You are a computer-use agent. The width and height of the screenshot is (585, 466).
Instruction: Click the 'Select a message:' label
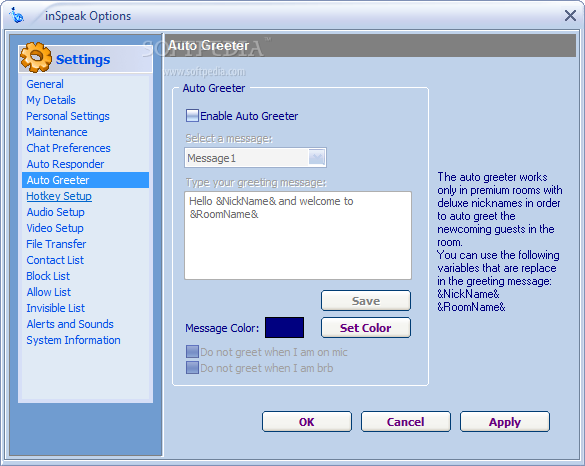point(229,138)
